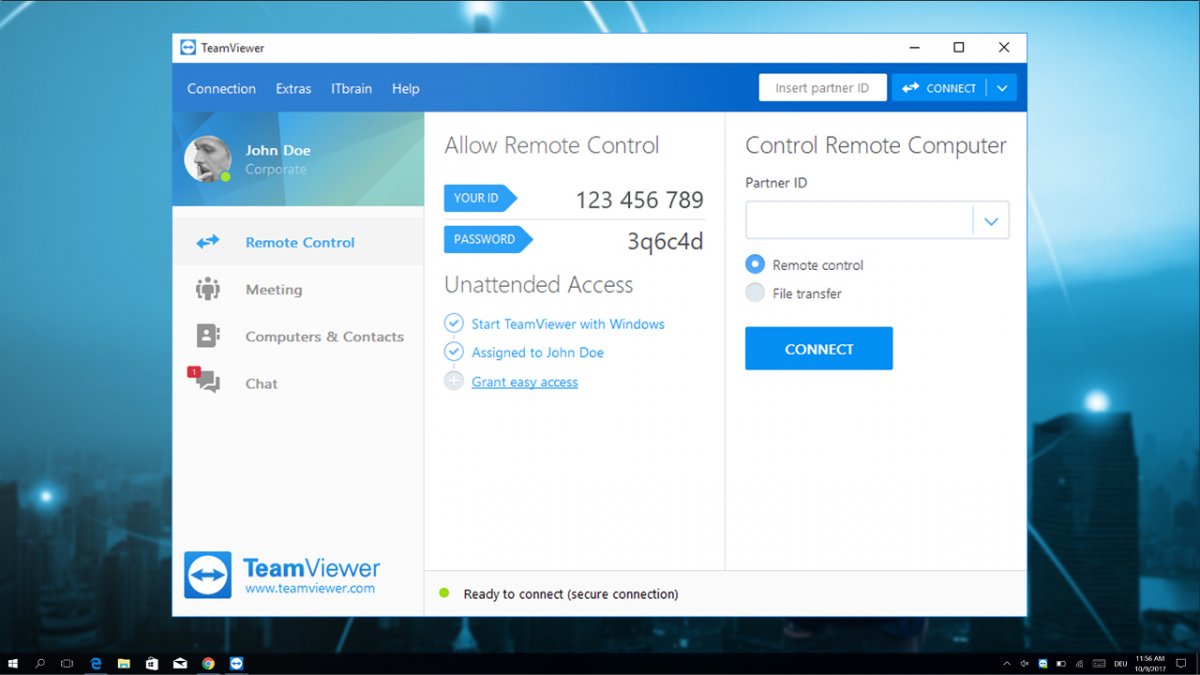Open Chat with unread notification

pyautogui.click(x=261, y=383)
